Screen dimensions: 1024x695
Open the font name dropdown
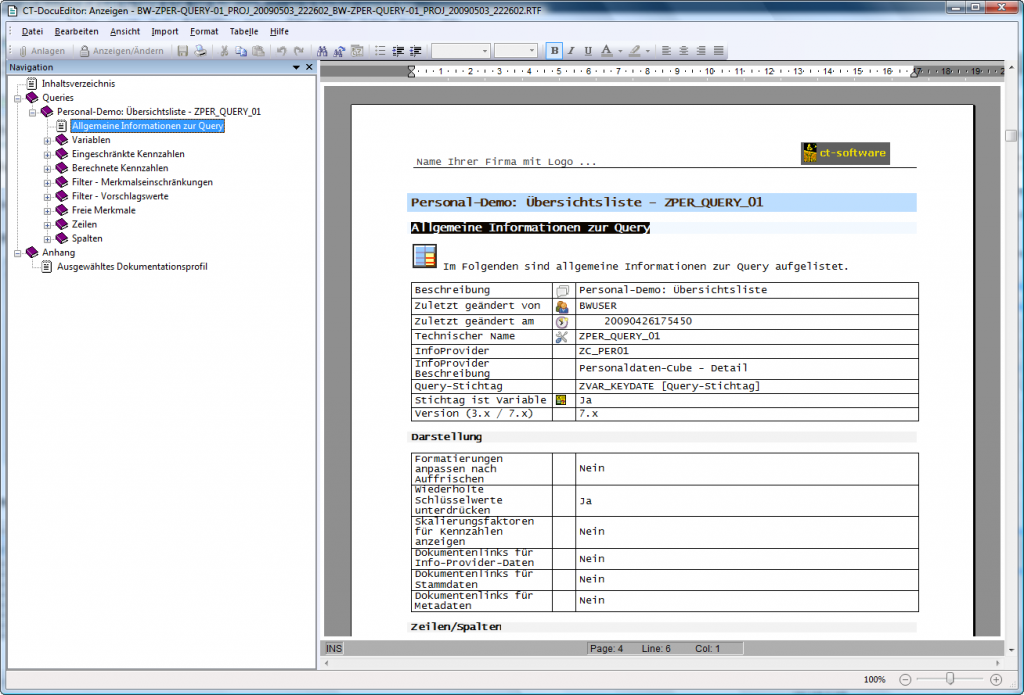click(486, 51)
